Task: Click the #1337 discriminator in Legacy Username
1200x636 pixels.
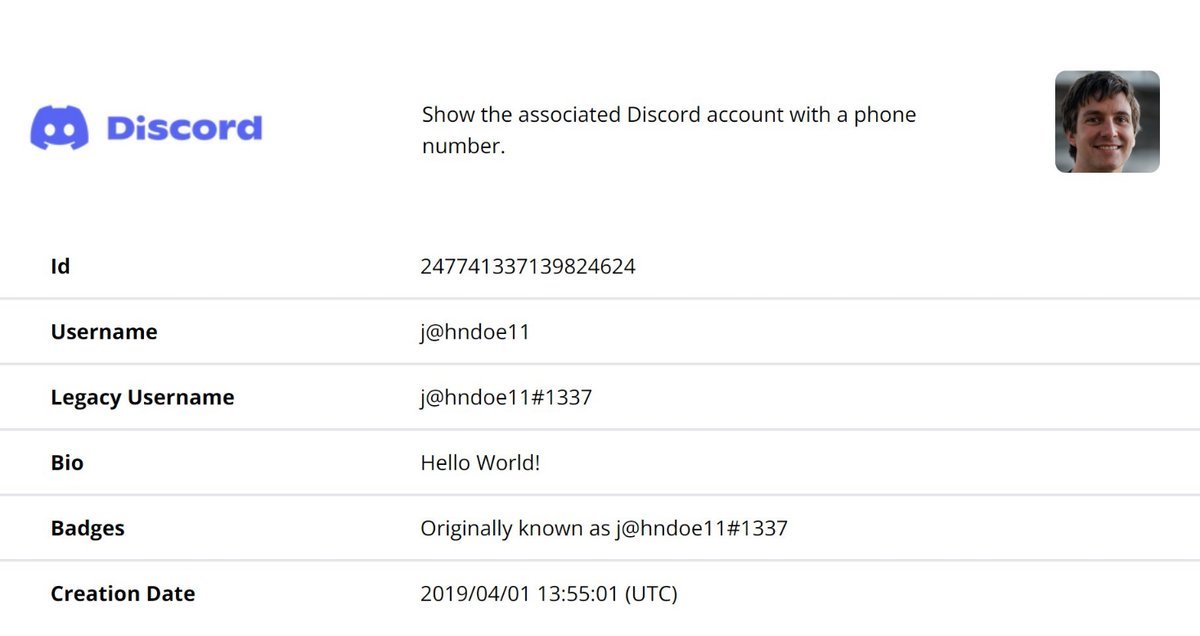Action: point(562,397)
